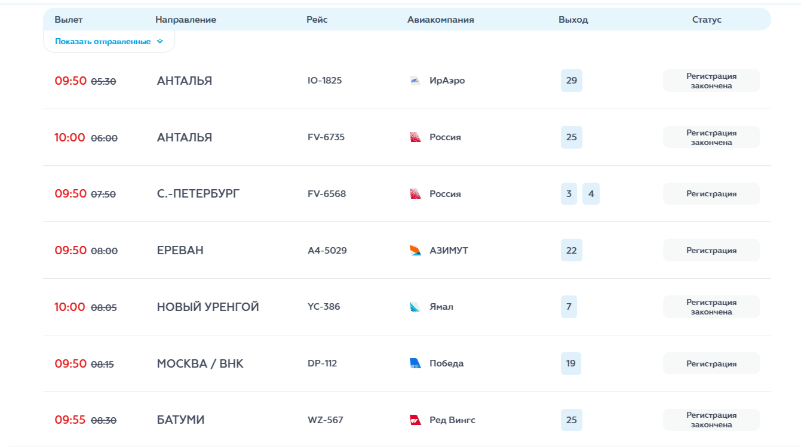The width and height of the screenshot is (801, 447).
Task: Click new time 10:00 for Новый Уренгой
Action: pos(70,307)
